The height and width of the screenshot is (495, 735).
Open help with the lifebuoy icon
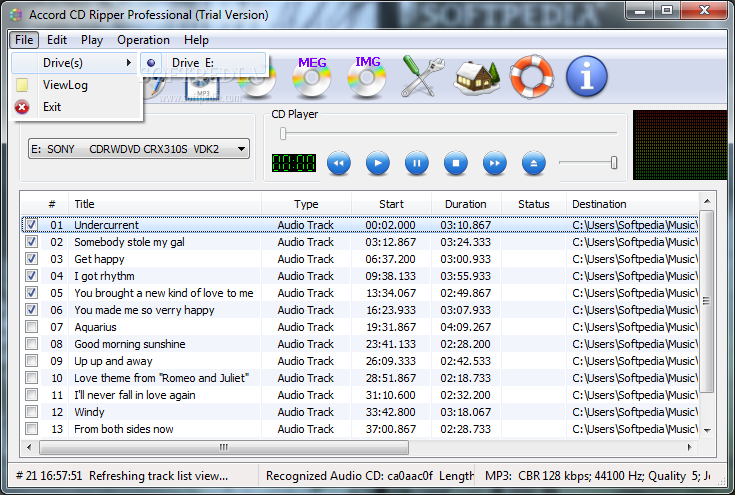click(x=532, y=76)
